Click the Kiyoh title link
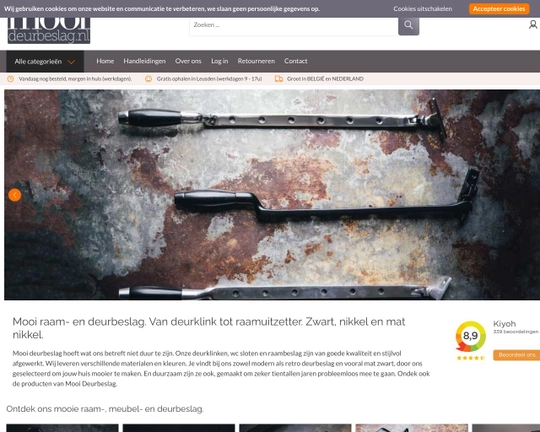The width and height of the screenshot is (540, 432). point(504,324)
